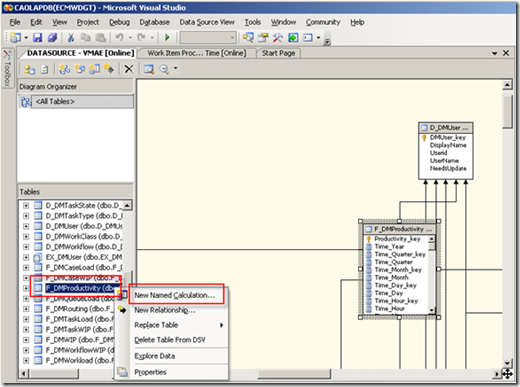The height and width of the screenshot is (387, 520).
Task: Click the Redo arrow icon
Action: tap(141, 37)
